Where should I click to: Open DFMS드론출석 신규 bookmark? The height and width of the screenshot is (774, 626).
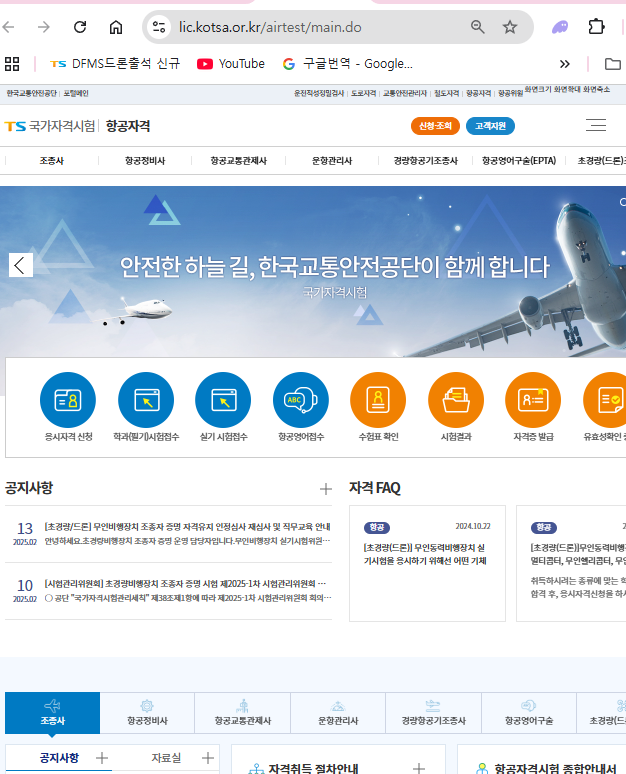(x=115, y=64)
